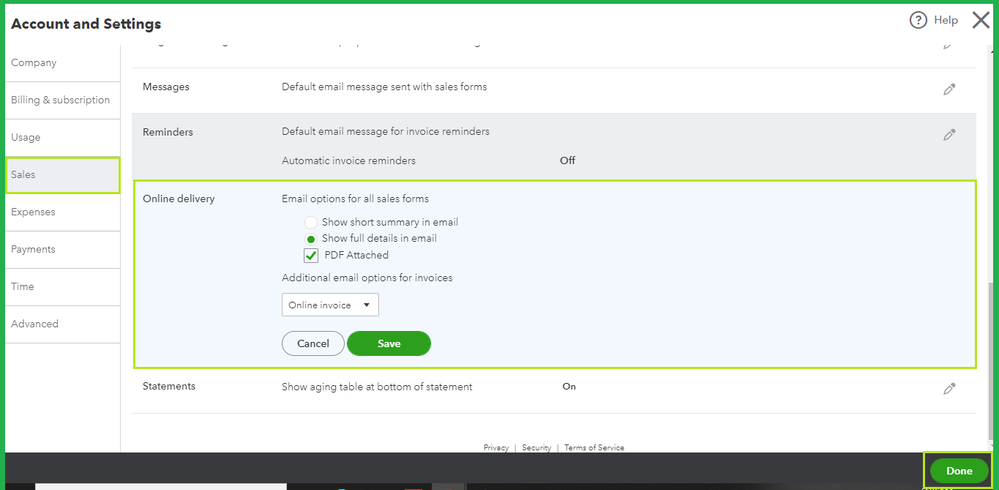Click the Statements row label
This screenshot has height=490, width=999.
click(x=169, y=386)
